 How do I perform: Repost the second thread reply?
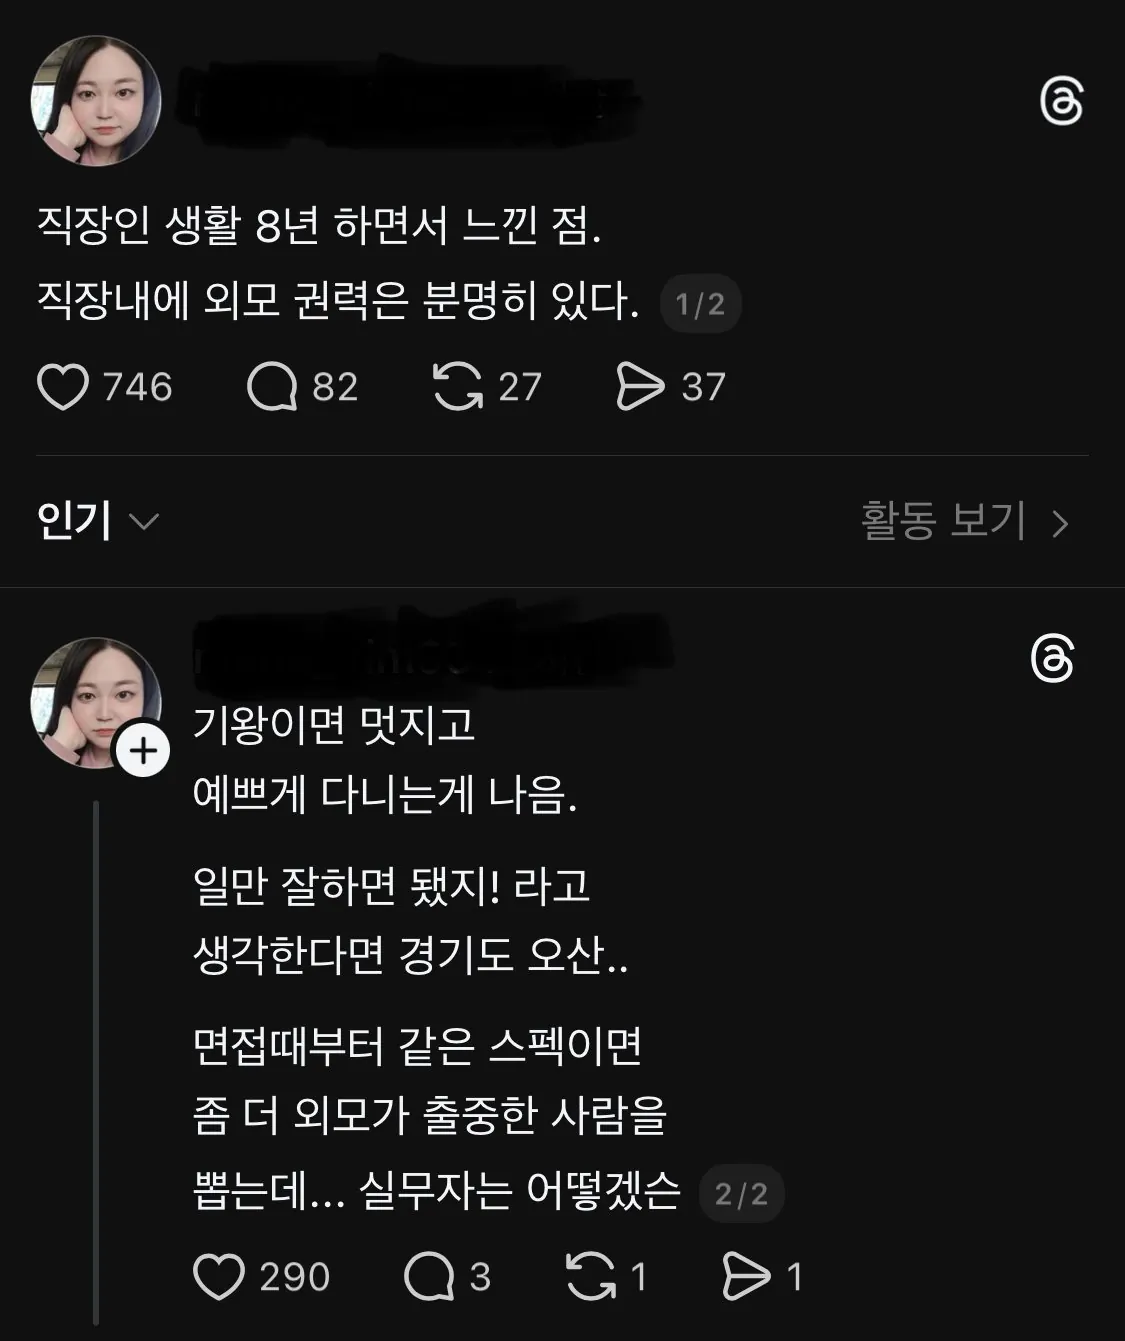coord(591,1277)
